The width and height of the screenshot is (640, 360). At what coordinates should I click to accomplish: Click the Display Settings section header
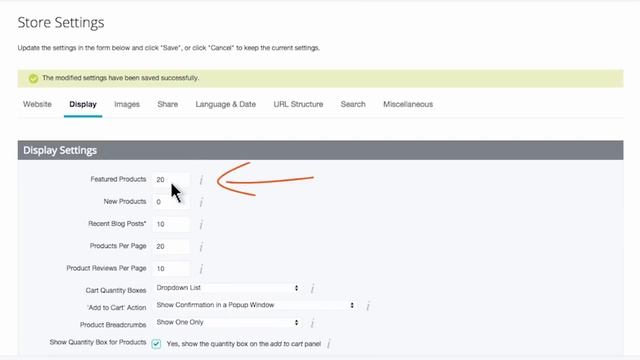(320, 150)
